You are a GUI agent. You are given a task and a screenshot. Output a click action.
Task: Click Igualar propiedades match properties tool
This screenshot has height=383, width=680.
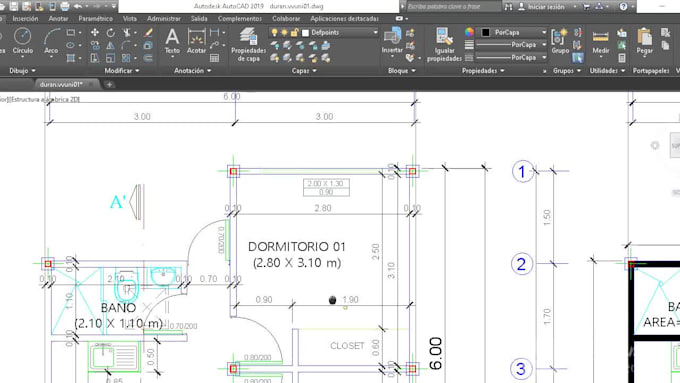[444, 44]
